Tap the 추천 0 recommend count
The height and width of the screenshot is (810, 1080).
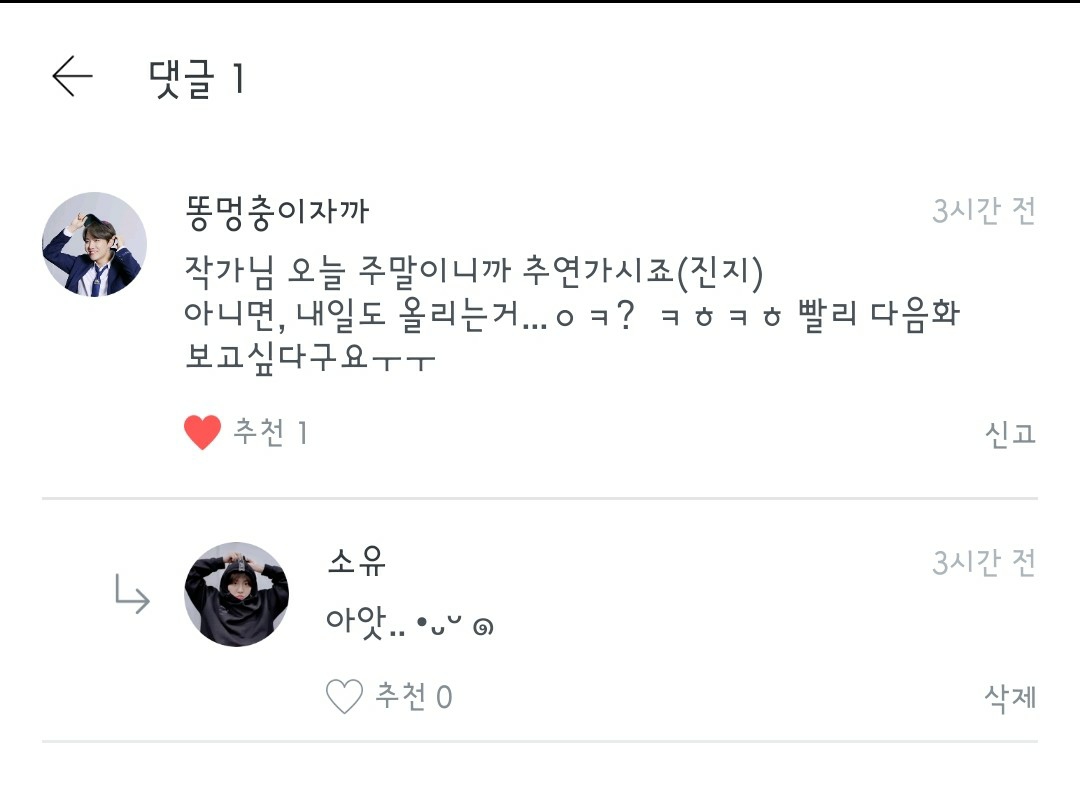[413, 697]
